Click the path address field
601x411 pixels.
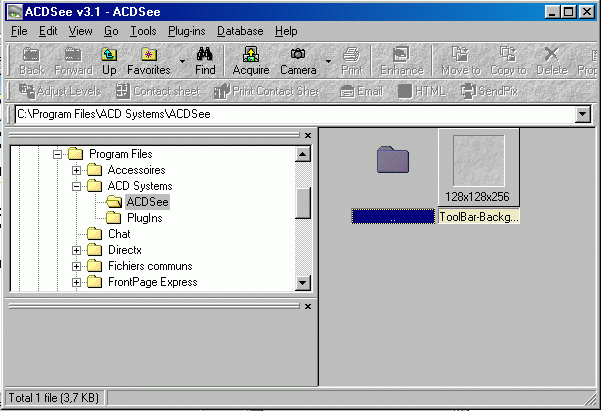coord(295,114)
